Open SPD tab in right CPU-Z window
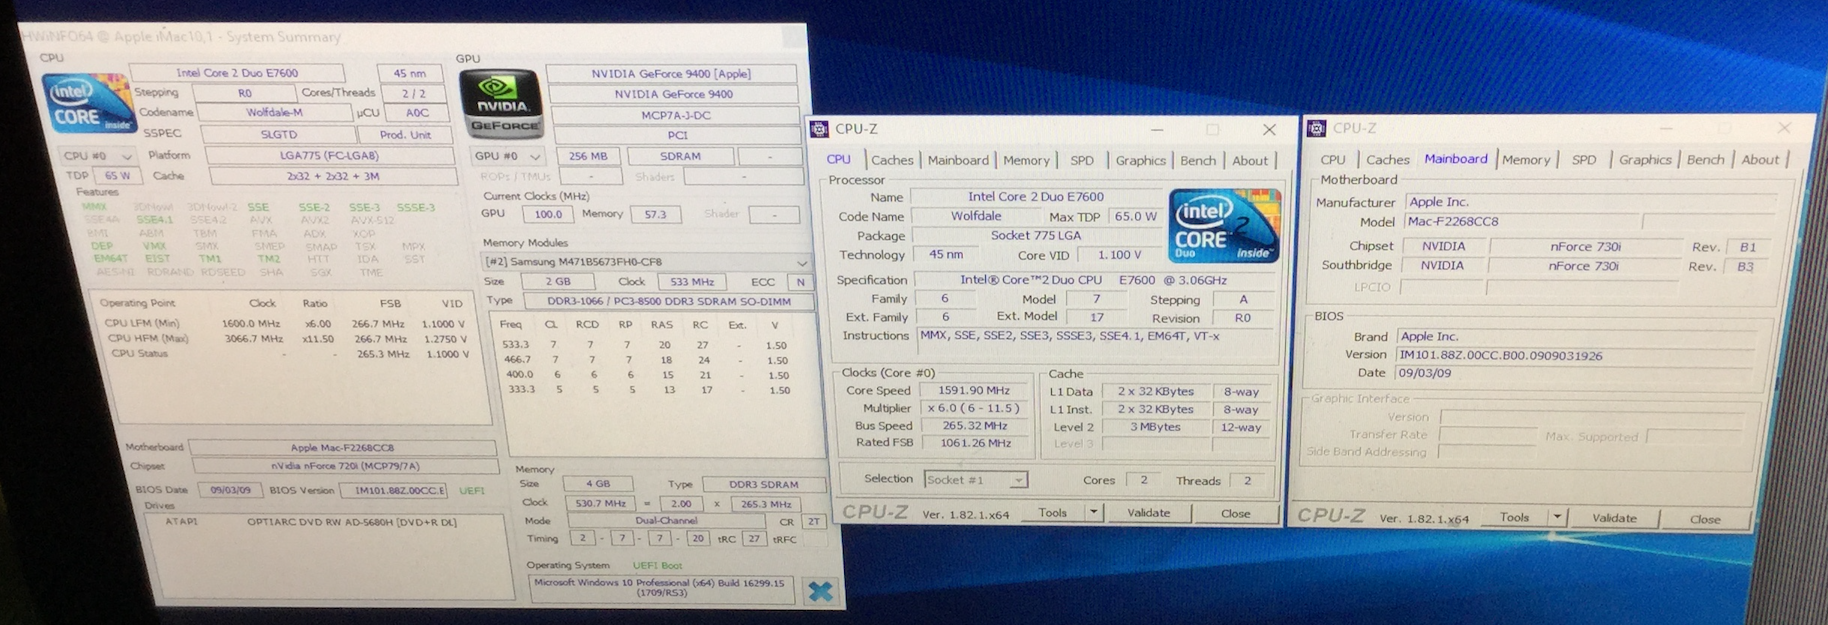The height and width of the screenshot is (625, 1828). [x=1583, y=160]
